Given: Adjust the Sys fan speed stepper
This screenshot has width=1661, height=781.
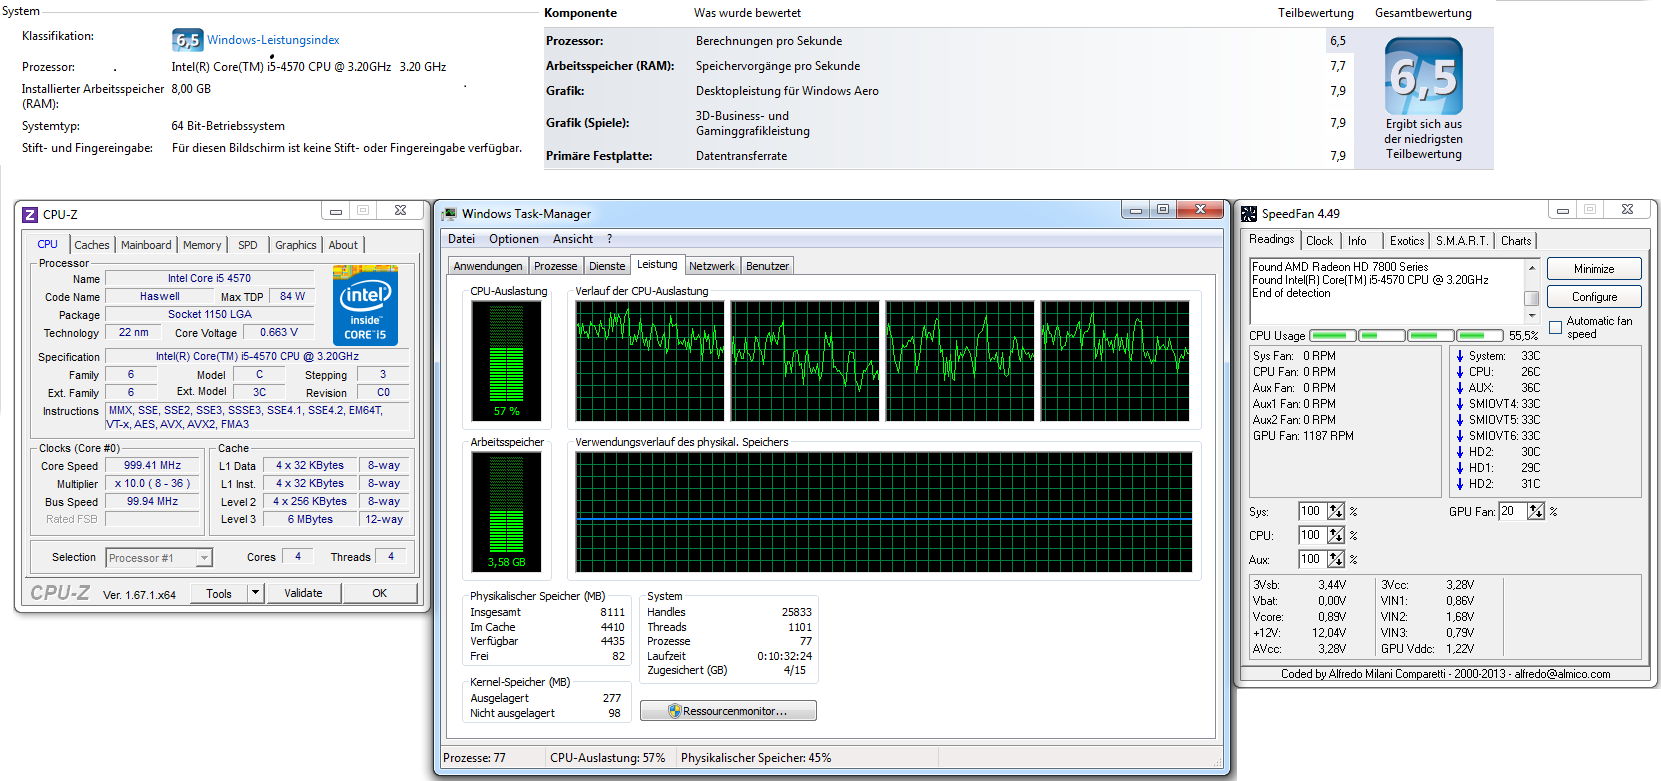Looking at the screenshot, I should pos(1336,511).
